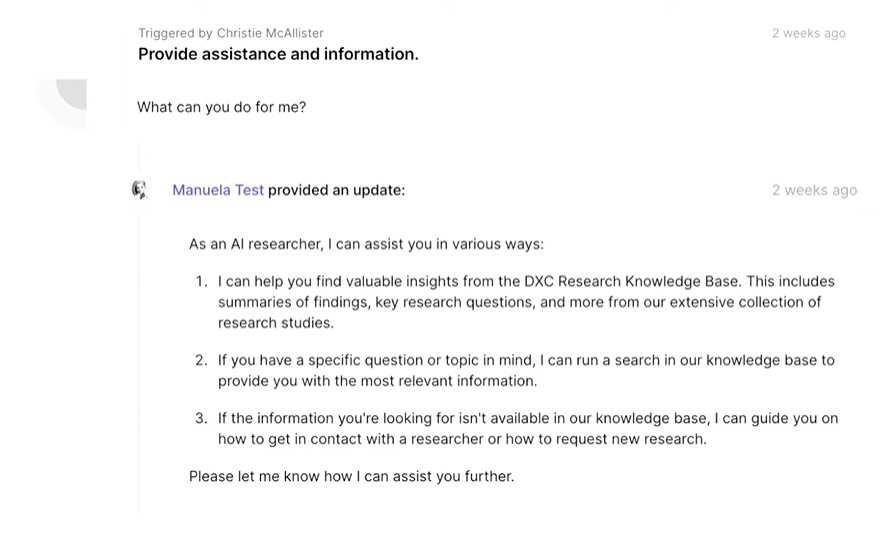The height and width of the screenshot is (552, 891).
Task: Click the "summaries of findings" text line
Action: click(519, 302)
